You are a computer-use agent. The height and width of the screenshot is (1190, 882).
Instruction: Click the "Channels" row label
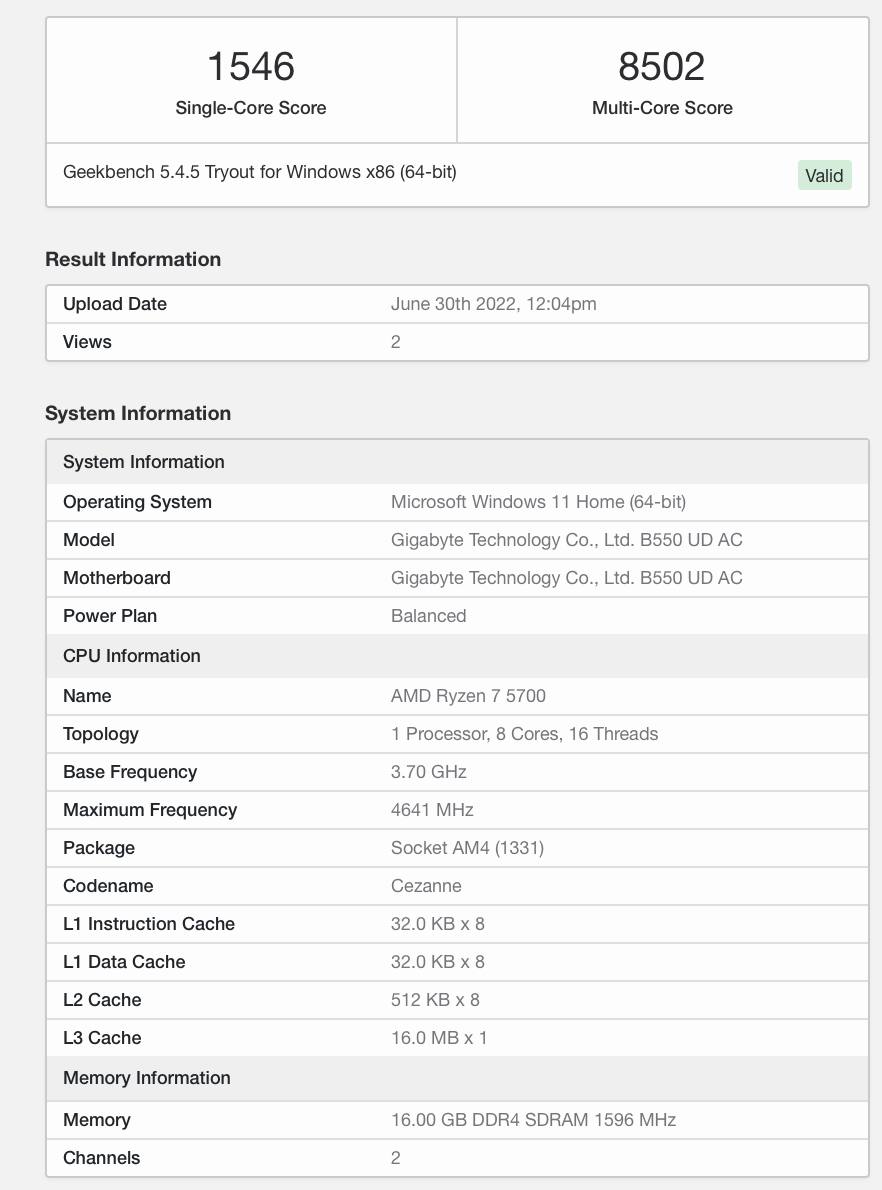101,1157
